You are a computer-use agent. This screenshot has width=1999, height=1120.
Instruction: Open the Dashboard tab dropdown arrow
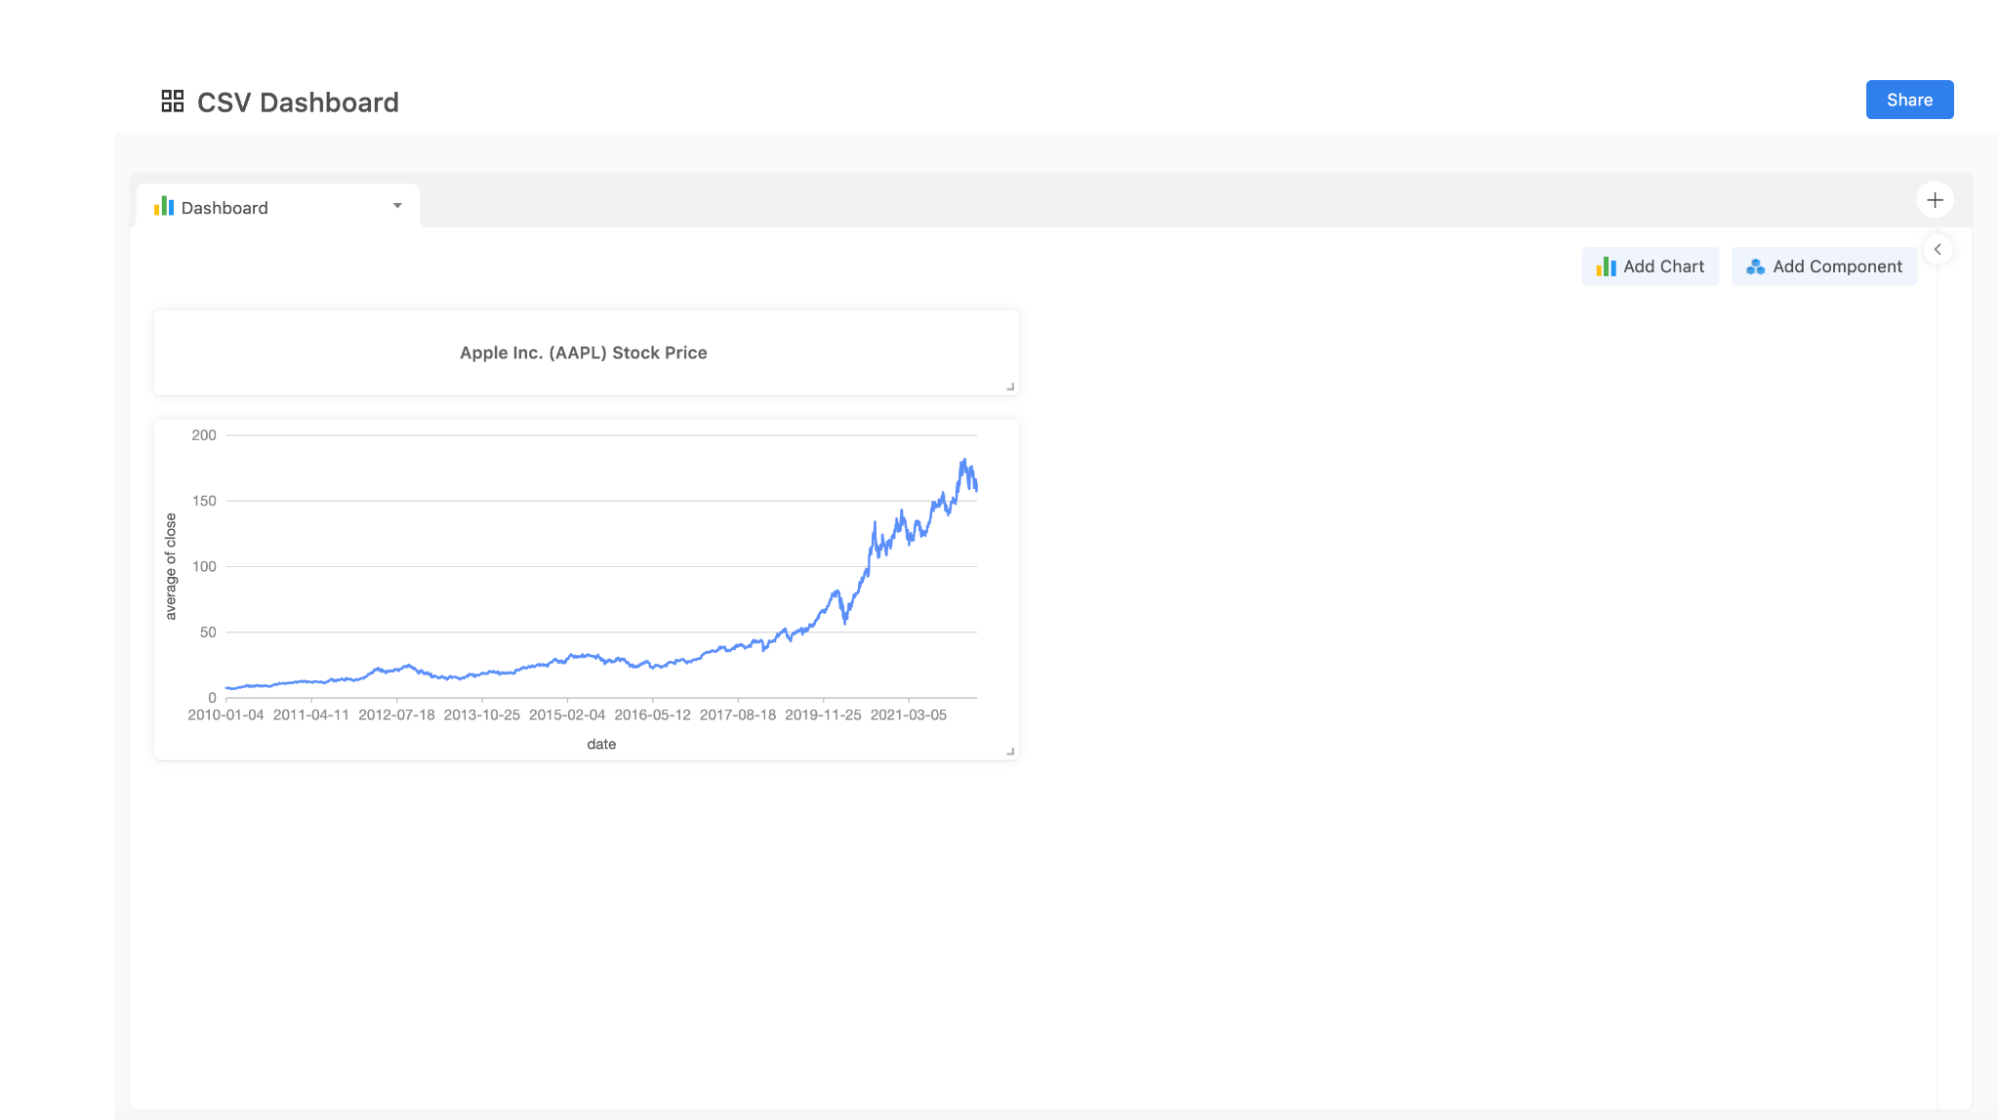tap(397, 206)
